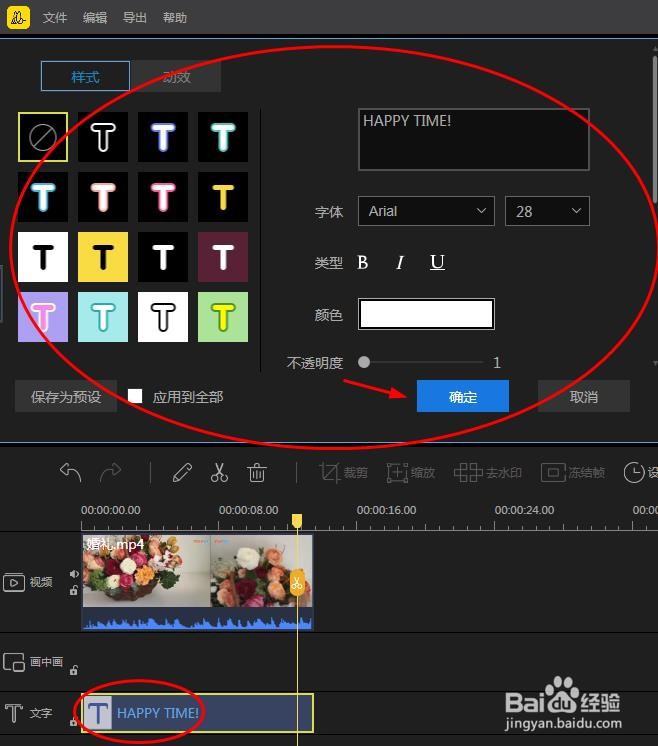Image resolution: width=658 pixels, height=746 pixels.
Task: Choose the white outline T text style
Action: pyautogui.click(x=103, y=137)
